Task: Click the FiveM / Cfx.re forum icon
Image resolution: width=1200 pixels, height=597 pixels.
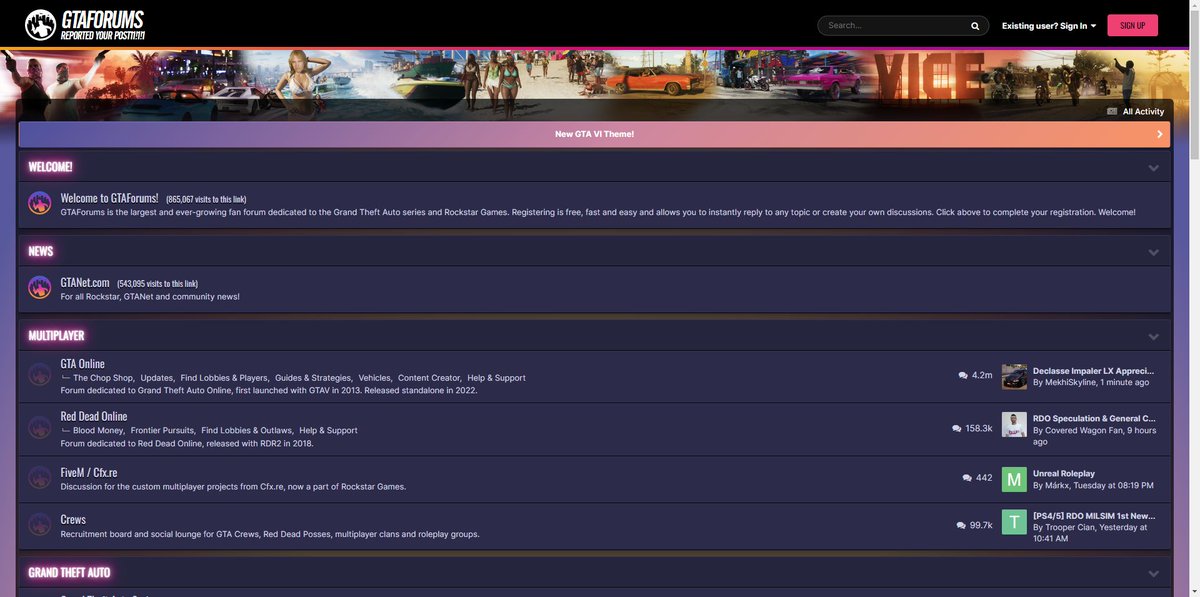Action: coord(39,478)
